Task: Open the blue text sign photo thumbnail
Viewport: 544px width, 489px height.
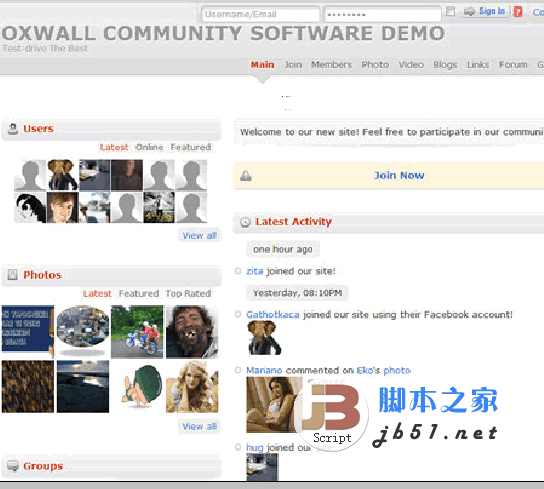Action: point(28,331)
